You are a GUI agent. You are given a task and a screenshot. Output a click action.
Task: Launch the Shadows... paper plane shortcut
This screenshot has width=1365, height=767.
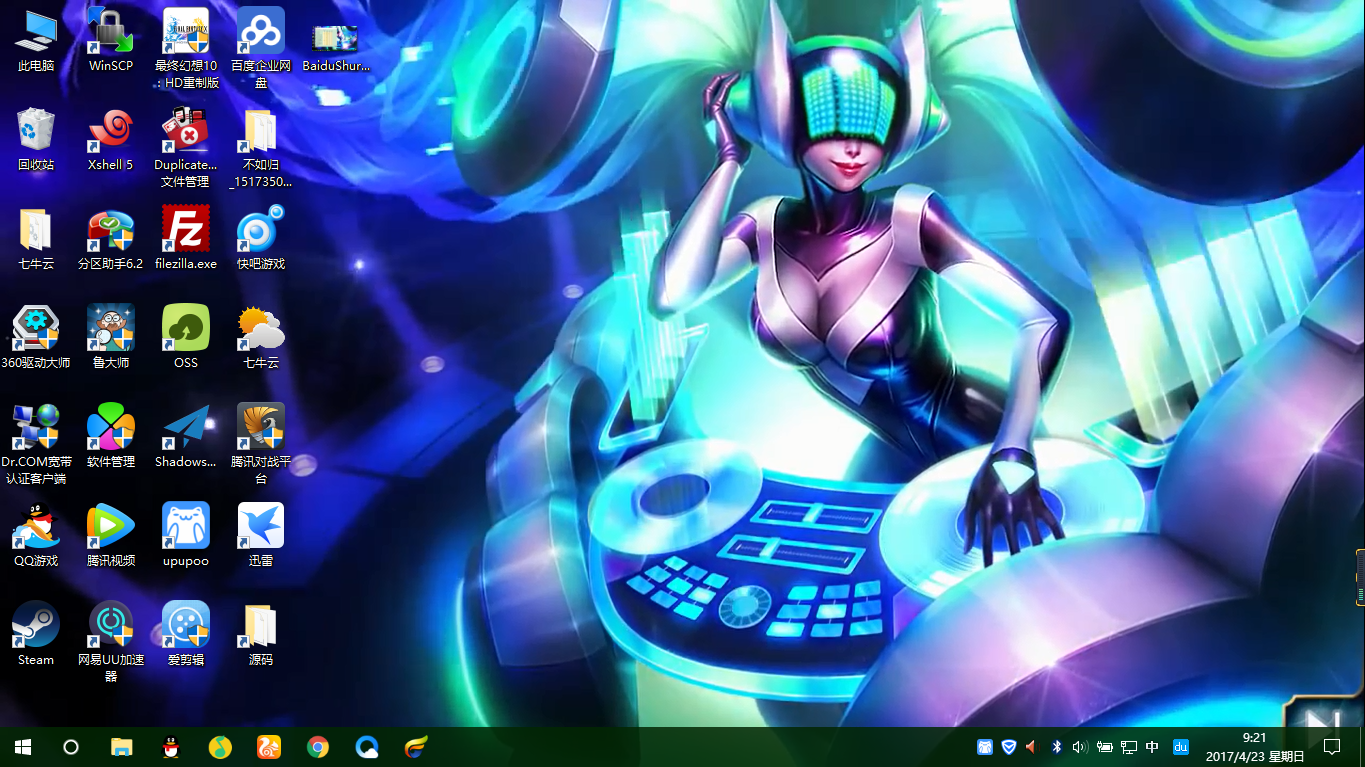[x=186, y=437]
